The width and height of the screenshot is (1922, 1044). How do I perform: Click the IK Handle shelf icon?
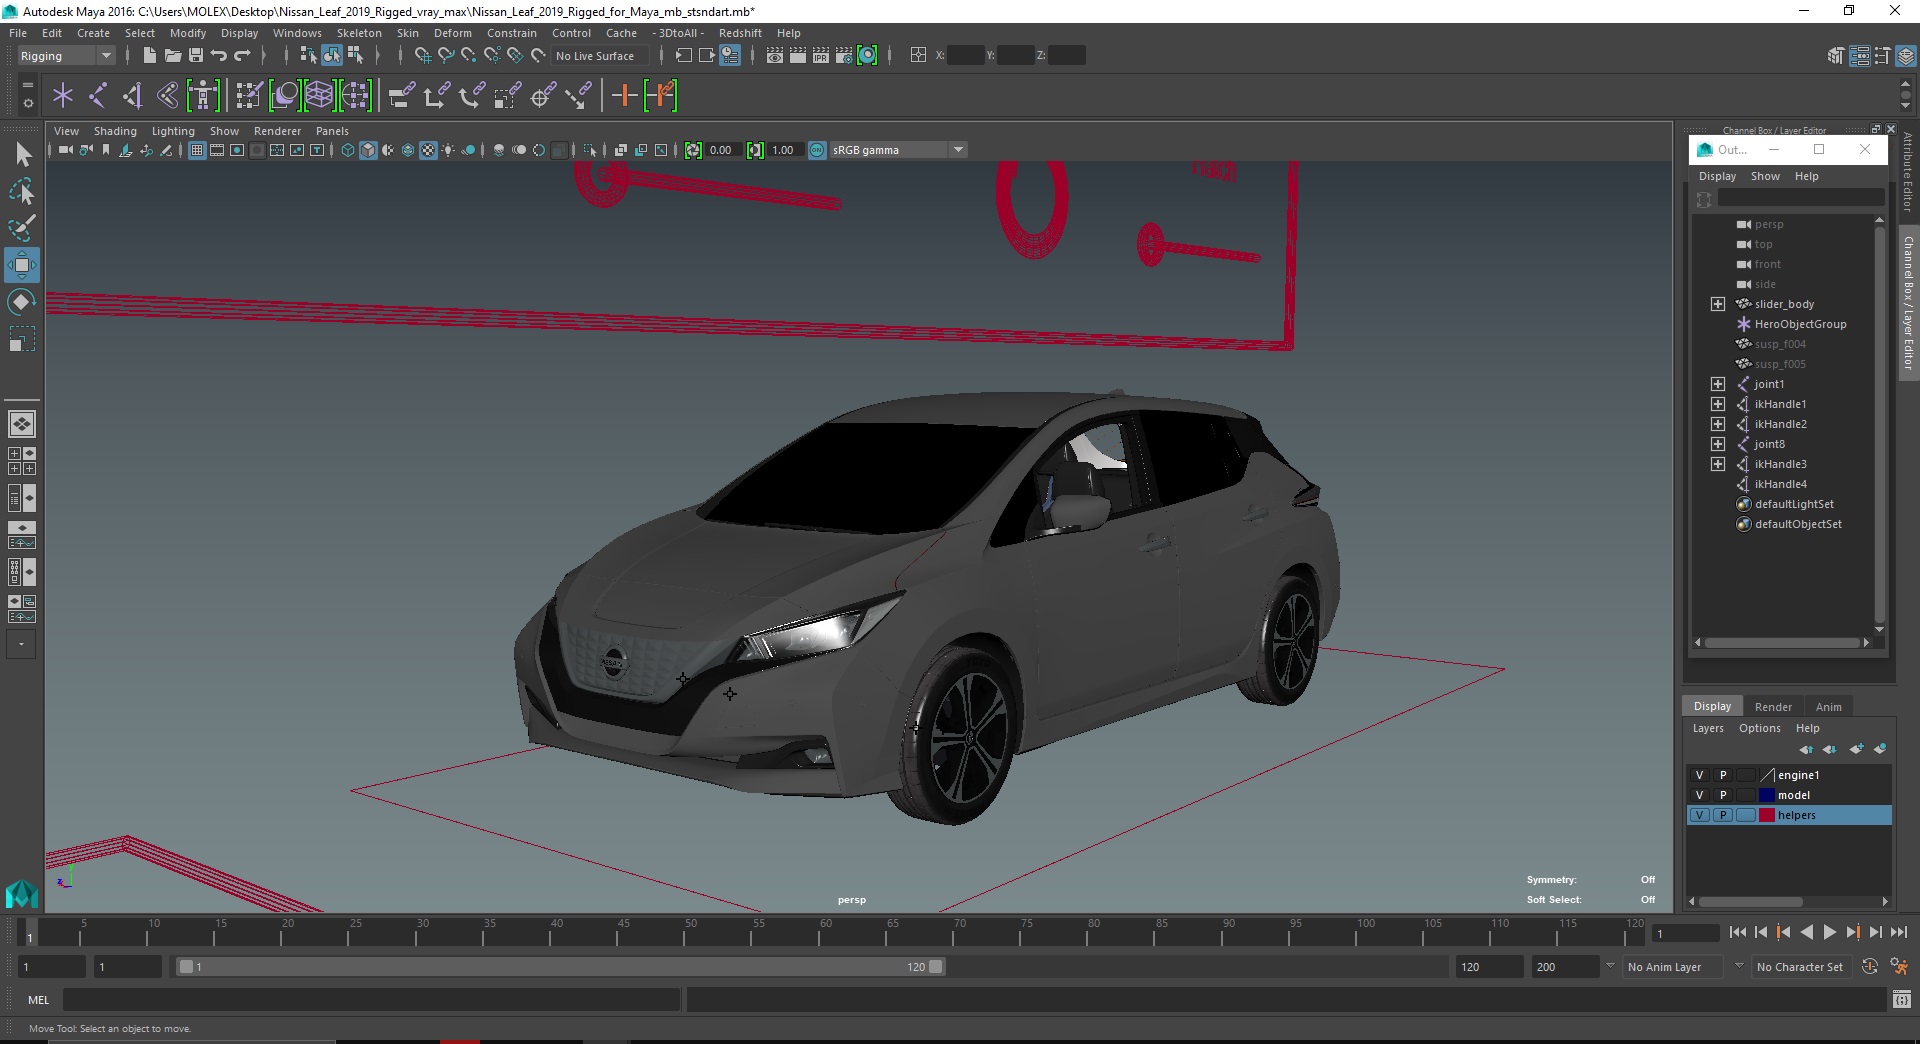pos(132,96)
